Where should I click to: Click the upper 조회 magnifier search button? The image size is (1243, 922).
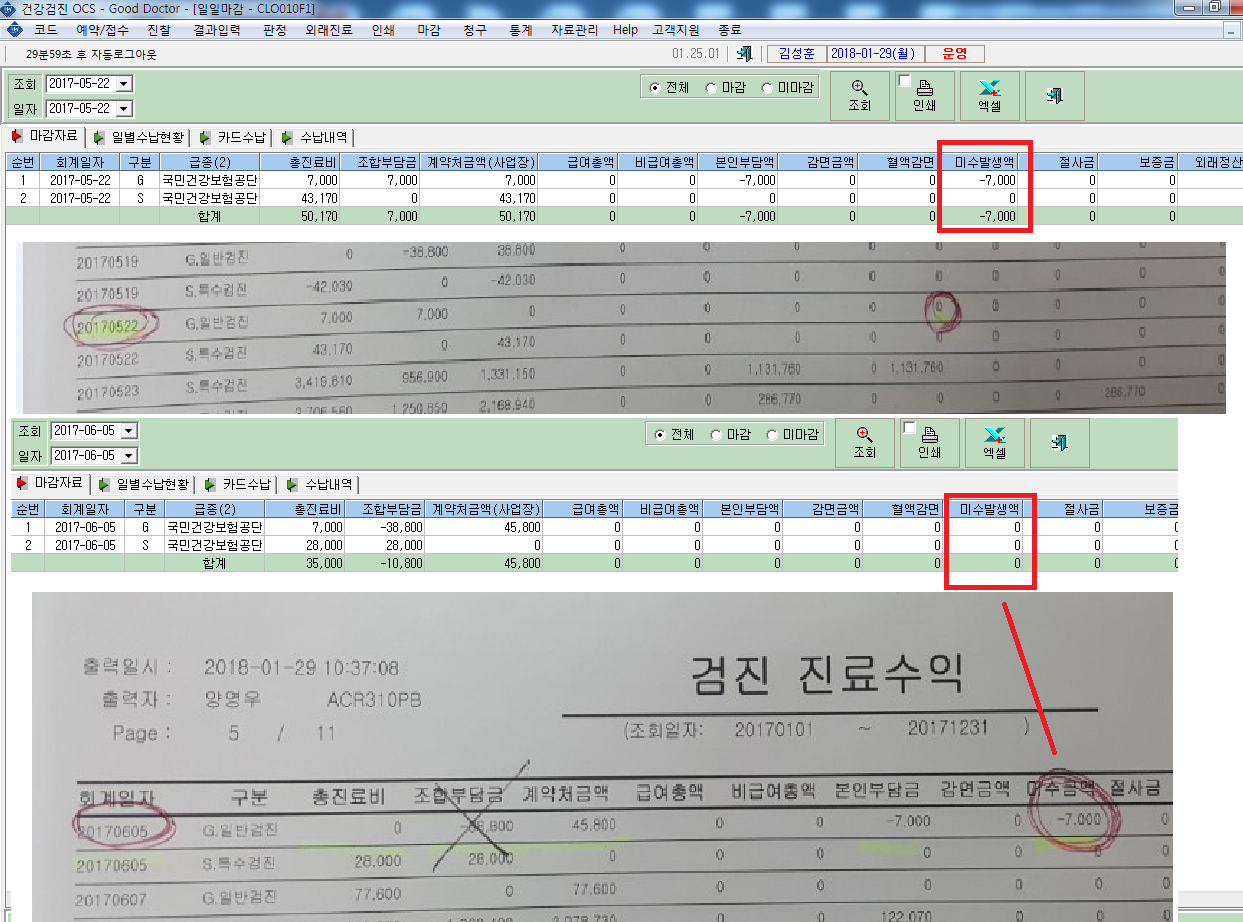tap(859, 96)
